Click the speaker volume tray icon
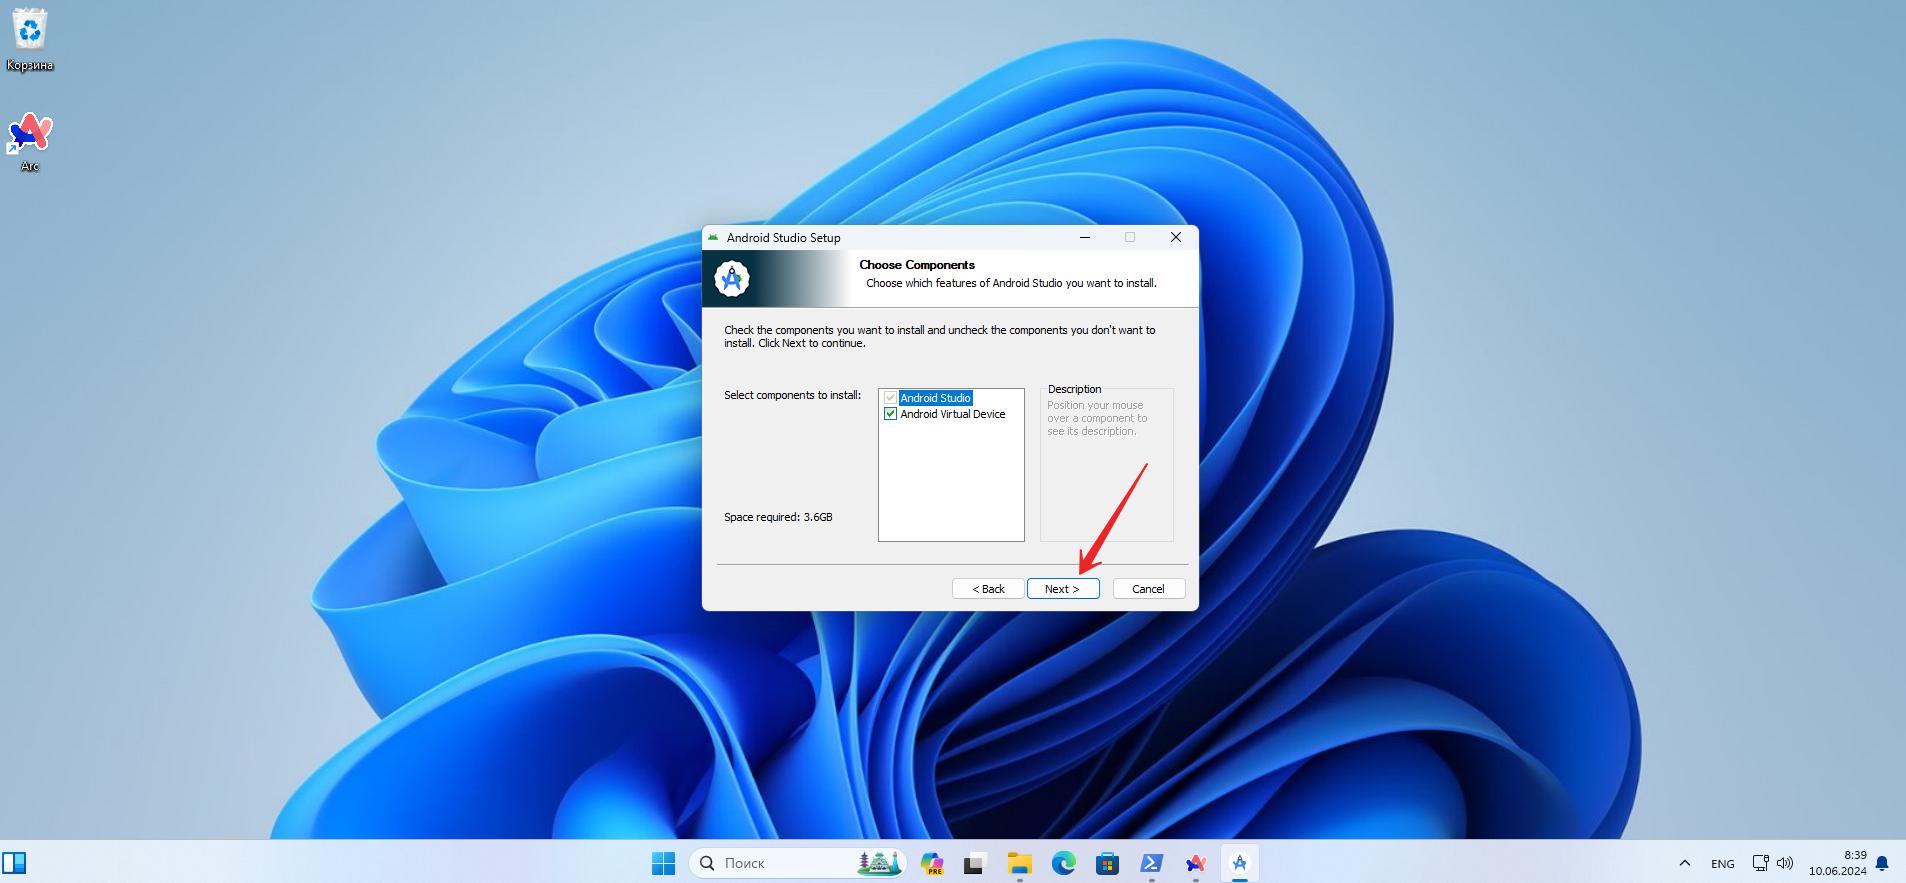The width and height of the screenshot is (1906, 883). coord(1786,863)
